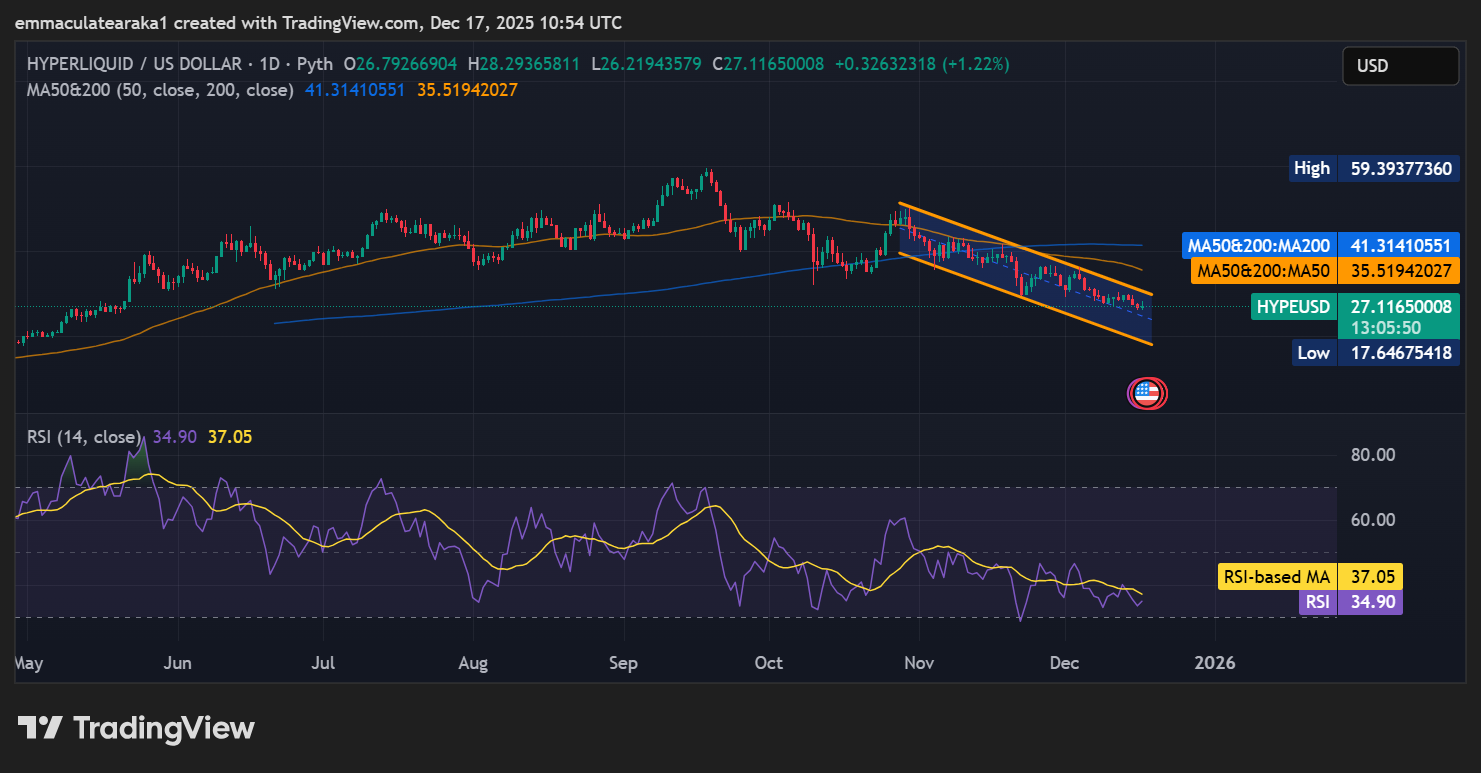This screenshot has height=773, width=1481.
Task: Click the High 59.39377360 price label
Action: pos(1372,168)
